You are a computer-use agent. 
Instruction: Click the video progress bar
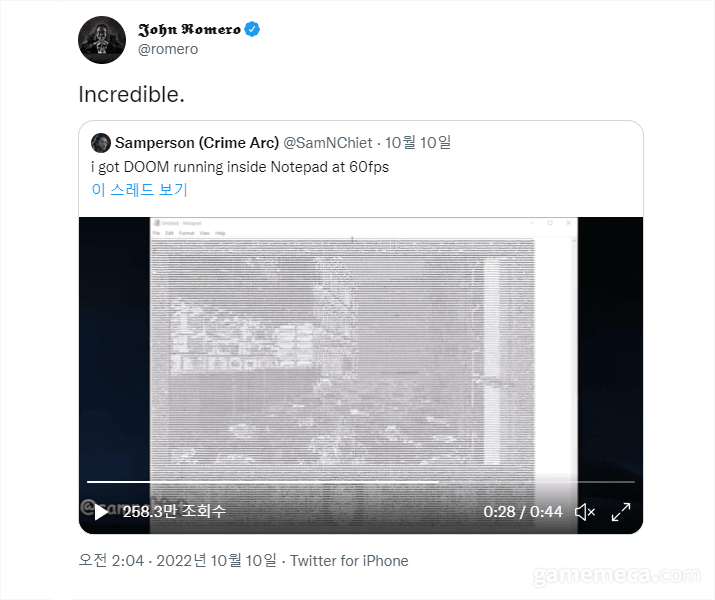click(361, 481)
